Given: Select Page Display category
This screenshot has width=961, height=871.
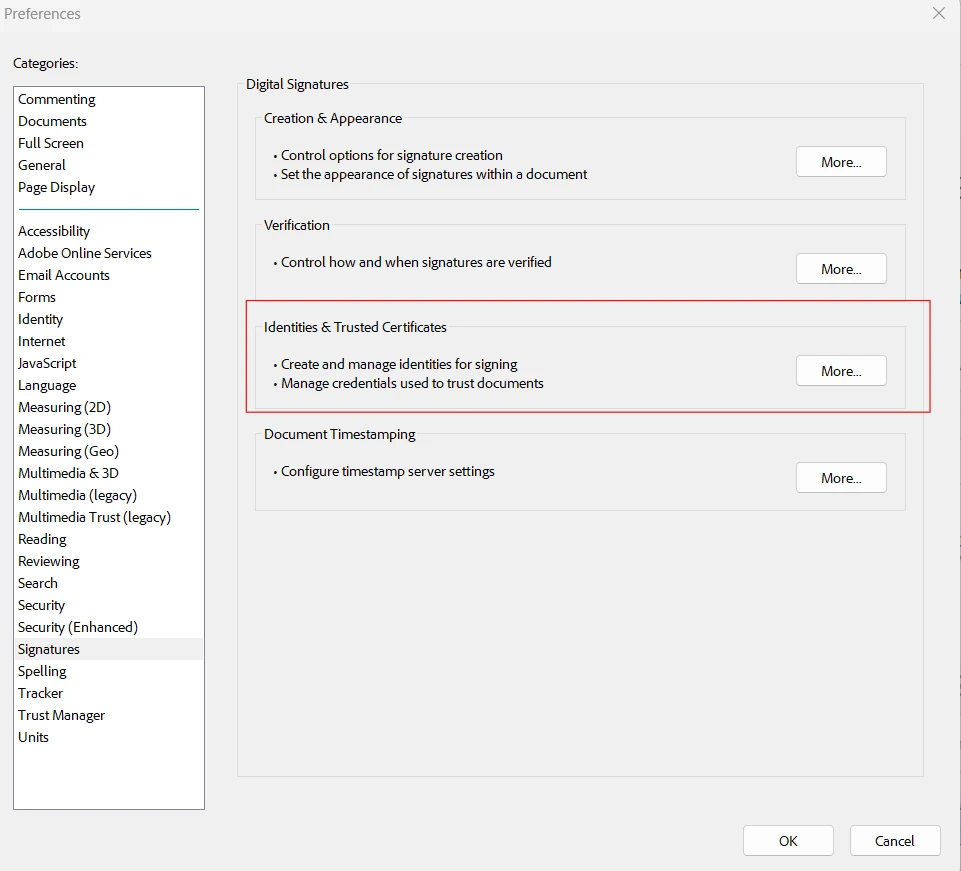Looking at the screenshot, I should (57, 187).
